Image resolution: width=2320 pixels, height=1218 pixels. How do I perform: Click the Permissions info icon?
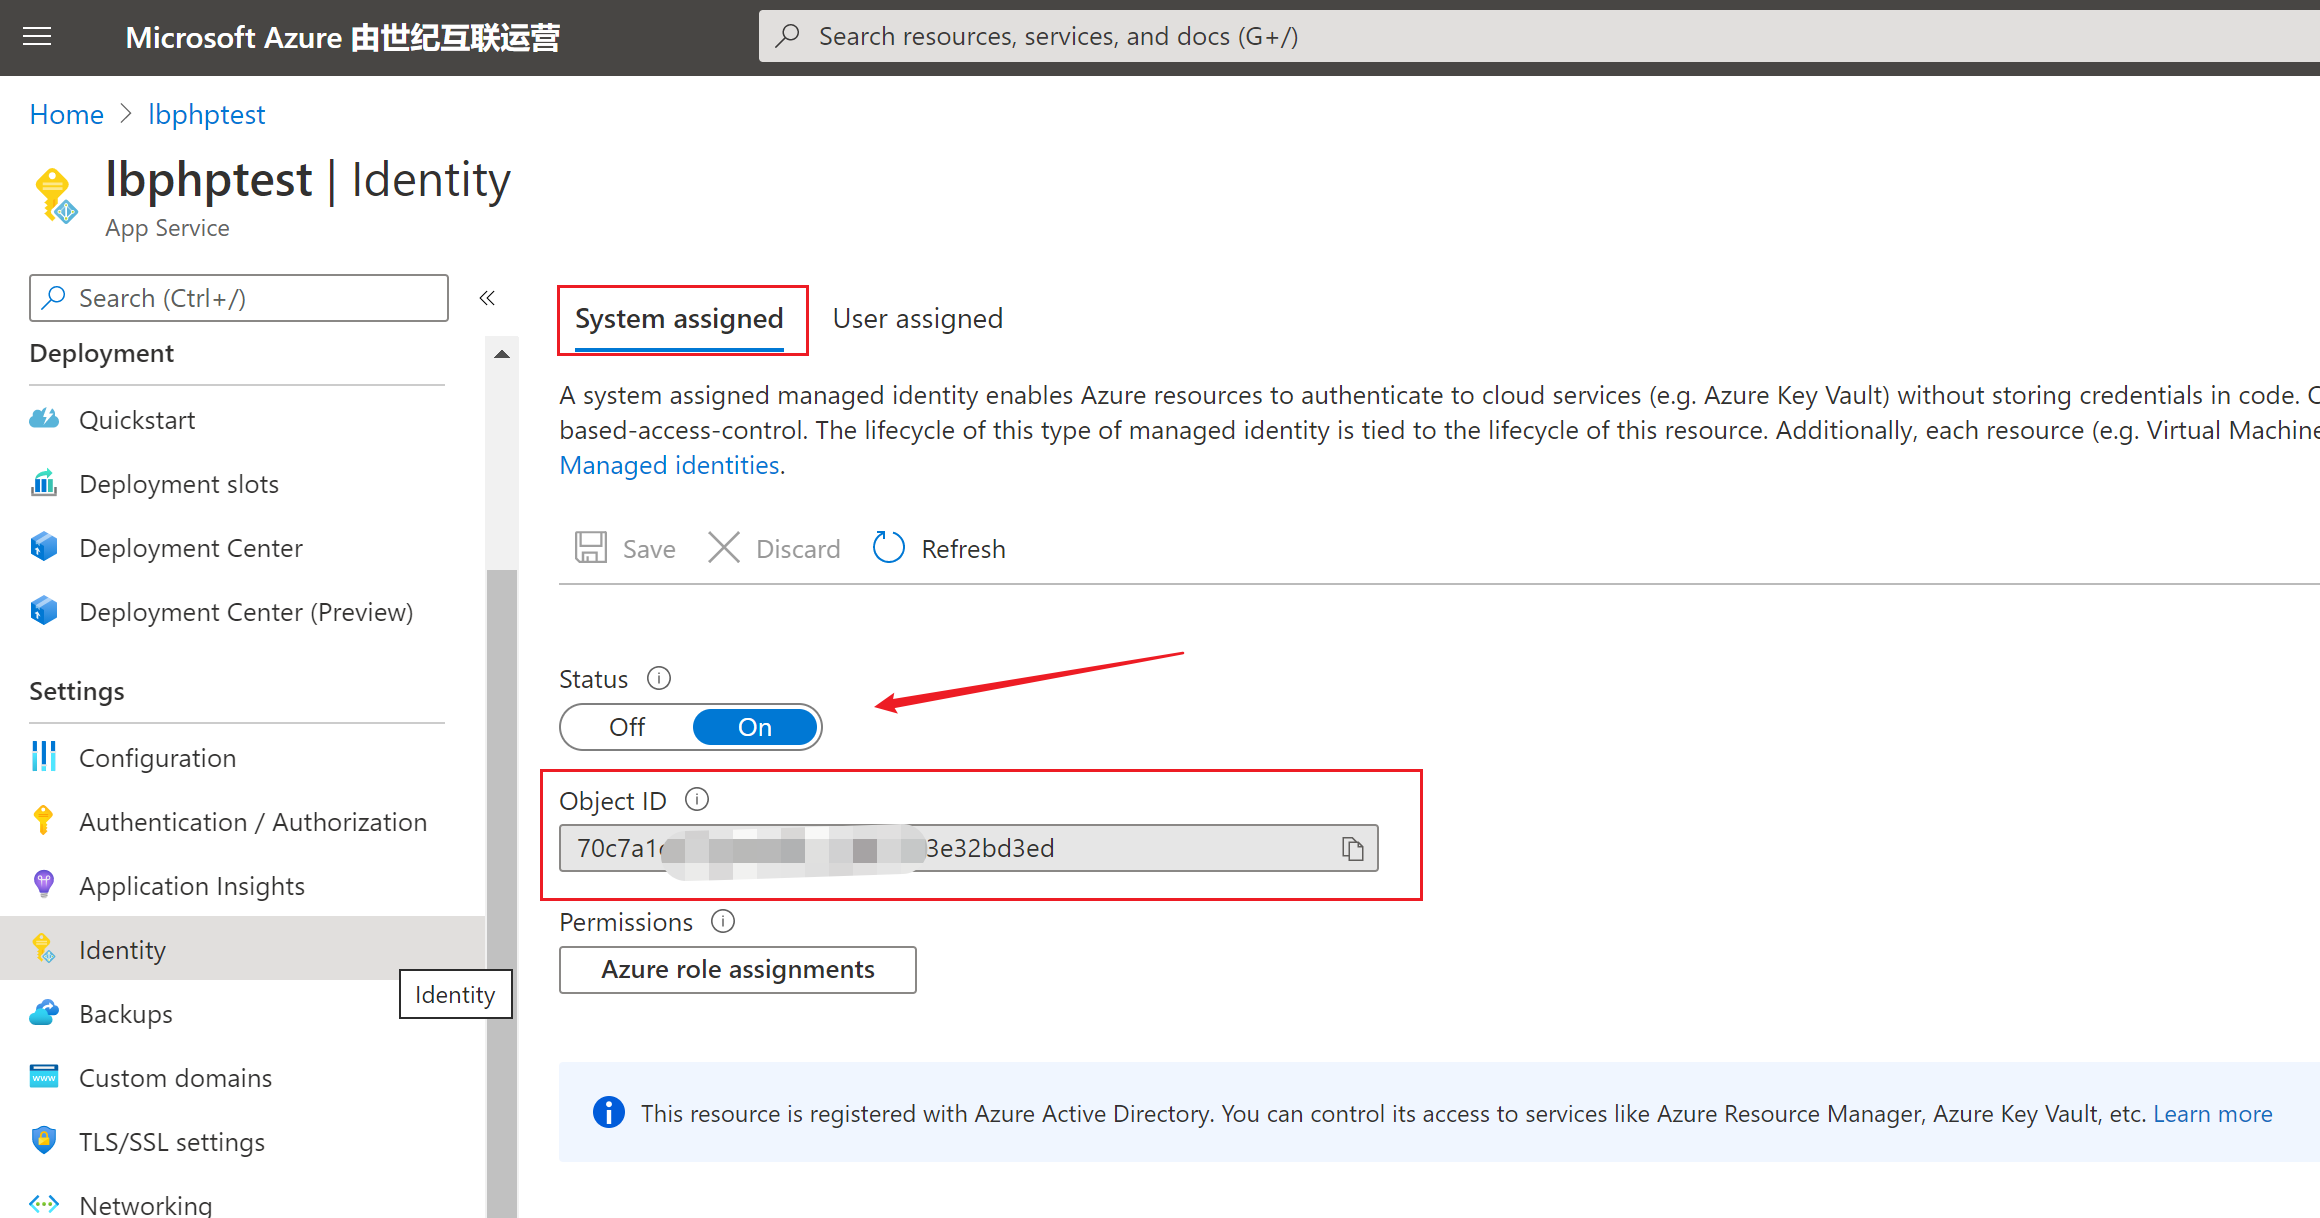tap(722, 921)
